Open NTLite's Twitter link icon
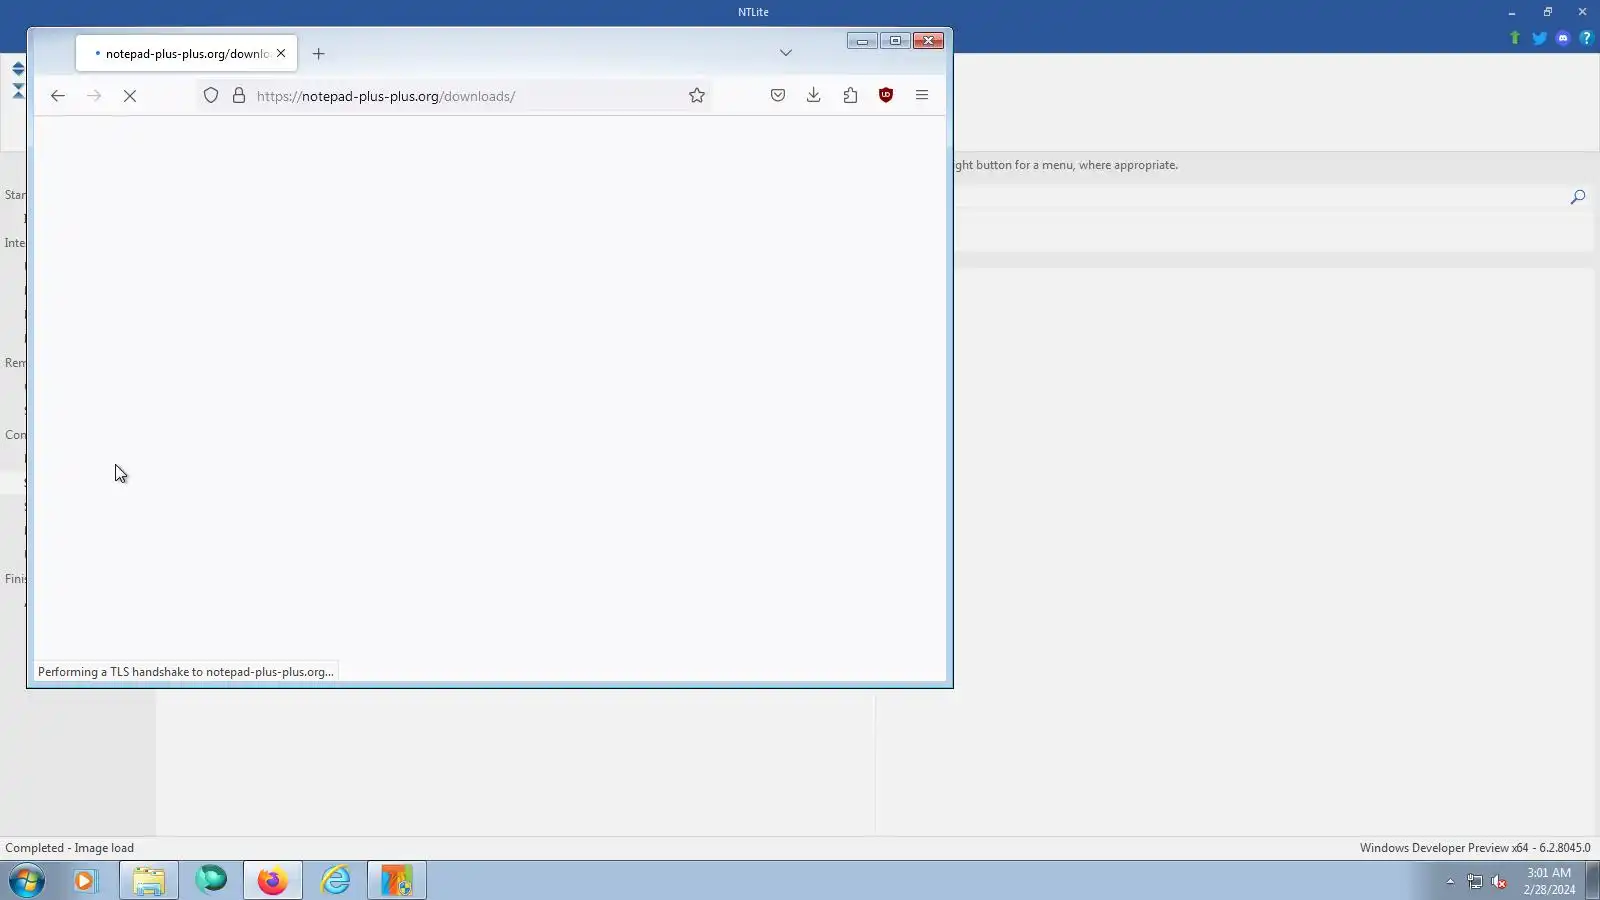The image size is (1600, 900). pyautogui.click(x=1540, y=38)
